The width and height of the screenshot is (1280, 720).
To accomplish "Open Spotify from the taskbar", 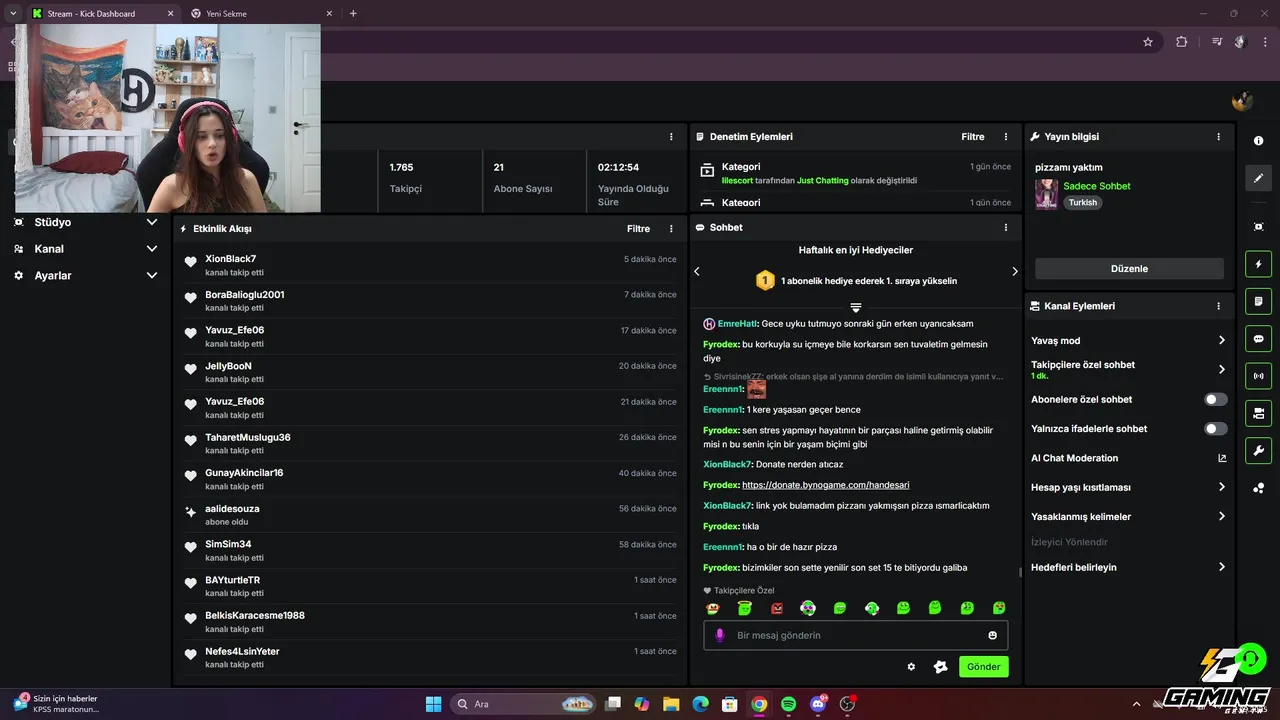I will tap(788, 704).
